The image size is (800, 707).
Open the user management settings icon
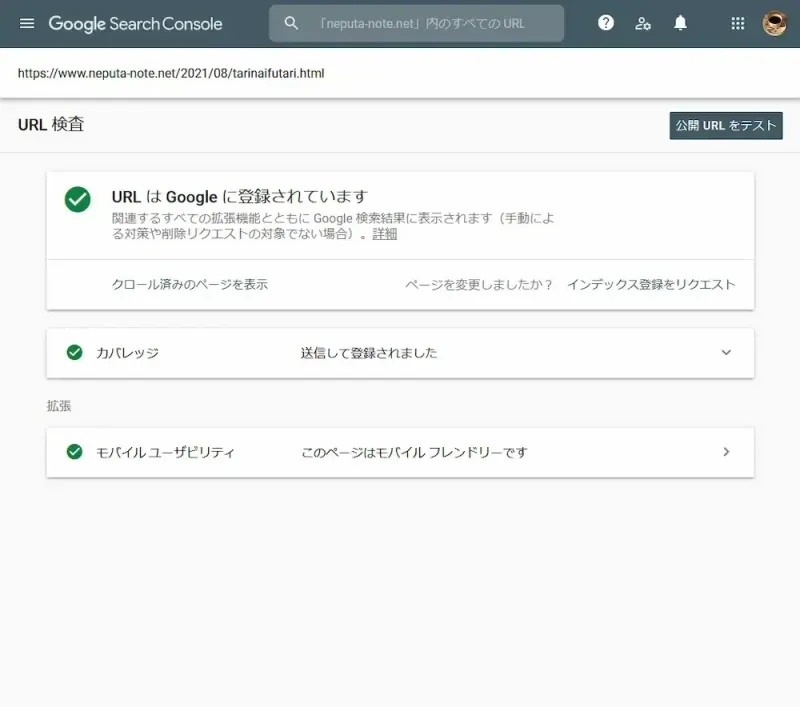pyautogui.click(x=643, y=23)
